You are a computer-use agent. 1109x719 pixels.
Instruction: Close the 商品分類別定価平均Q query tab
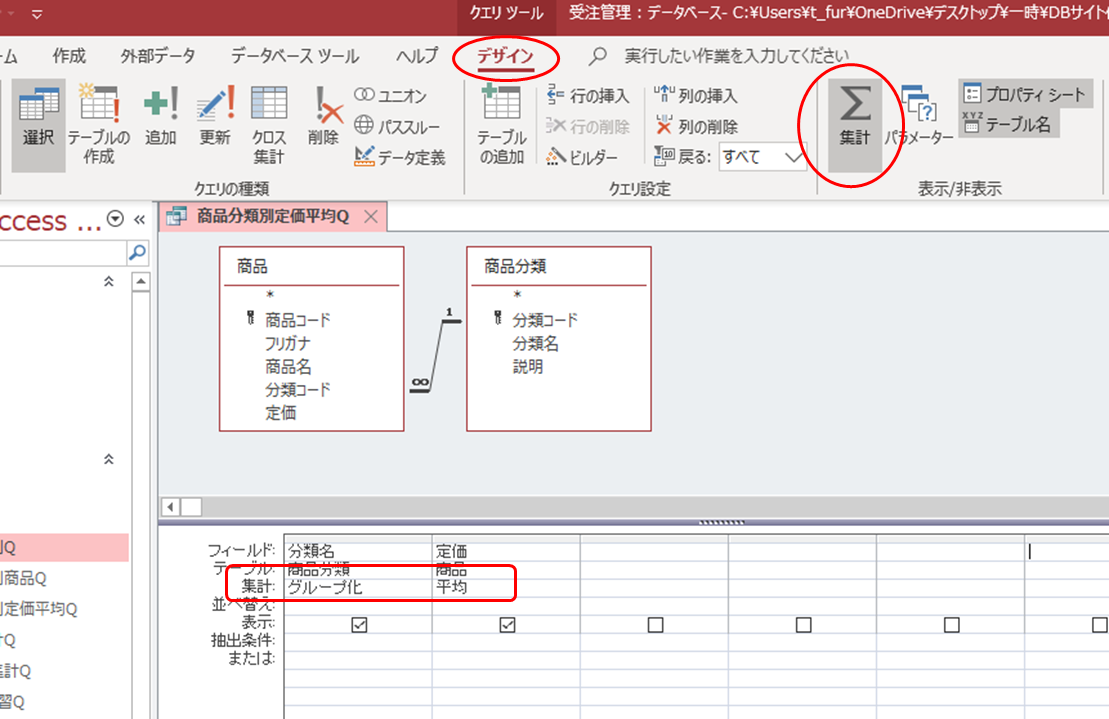click(x=370, y=217)
